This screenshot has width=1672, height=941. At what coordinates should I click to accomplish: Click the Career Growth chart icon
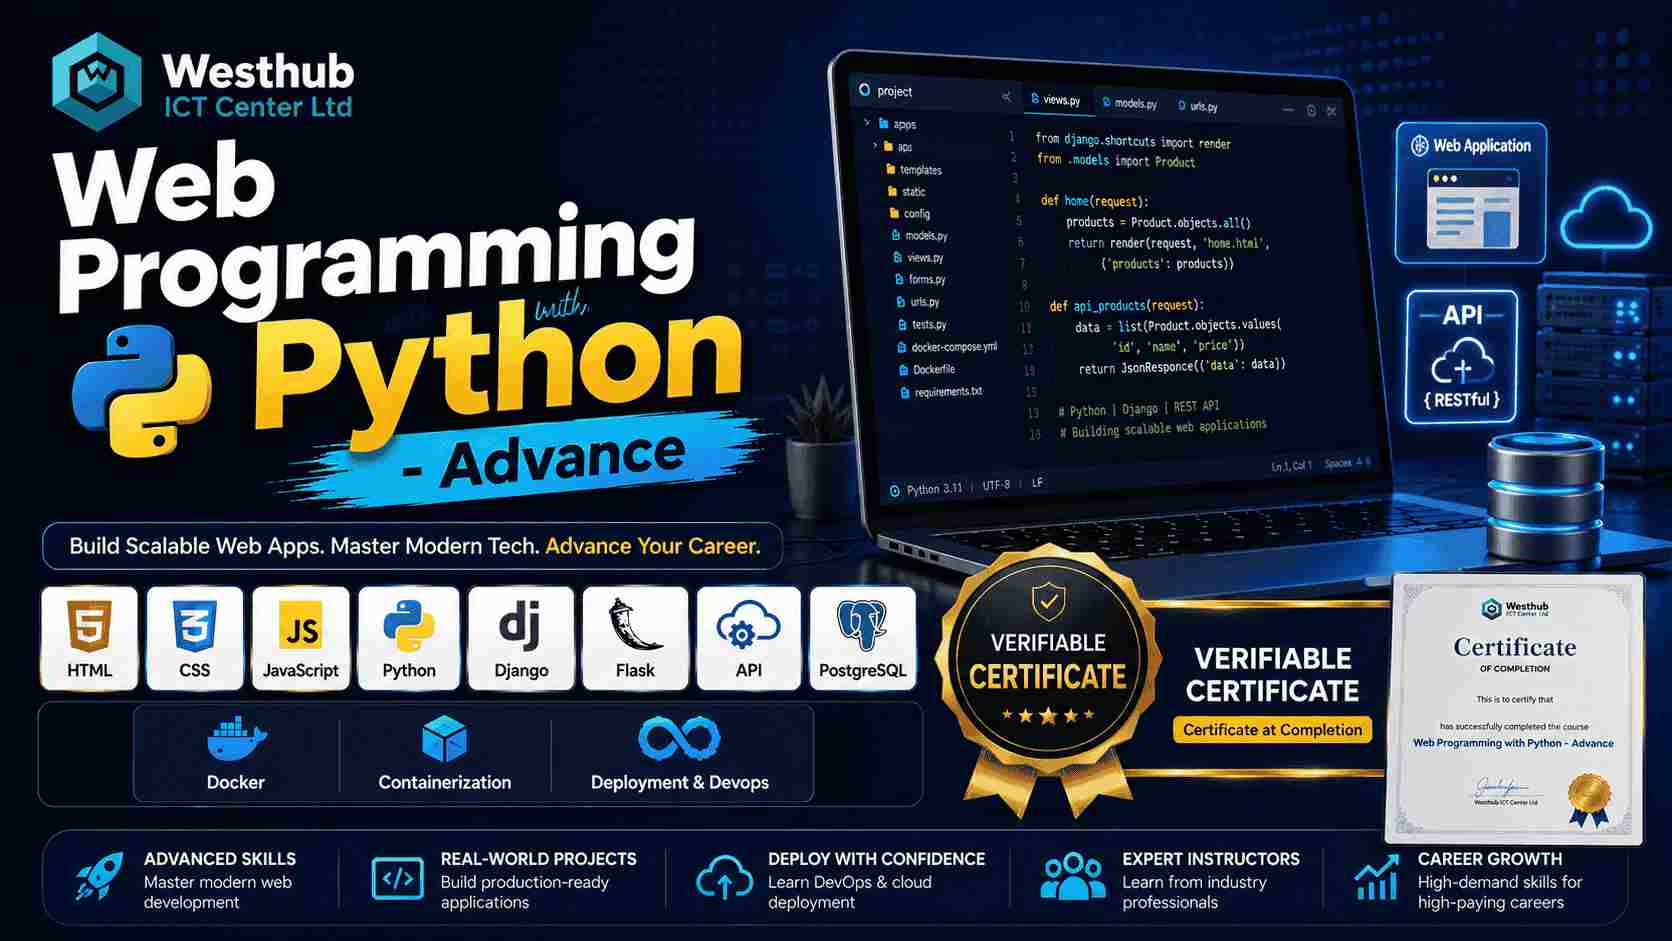(x=1377, y=877)
